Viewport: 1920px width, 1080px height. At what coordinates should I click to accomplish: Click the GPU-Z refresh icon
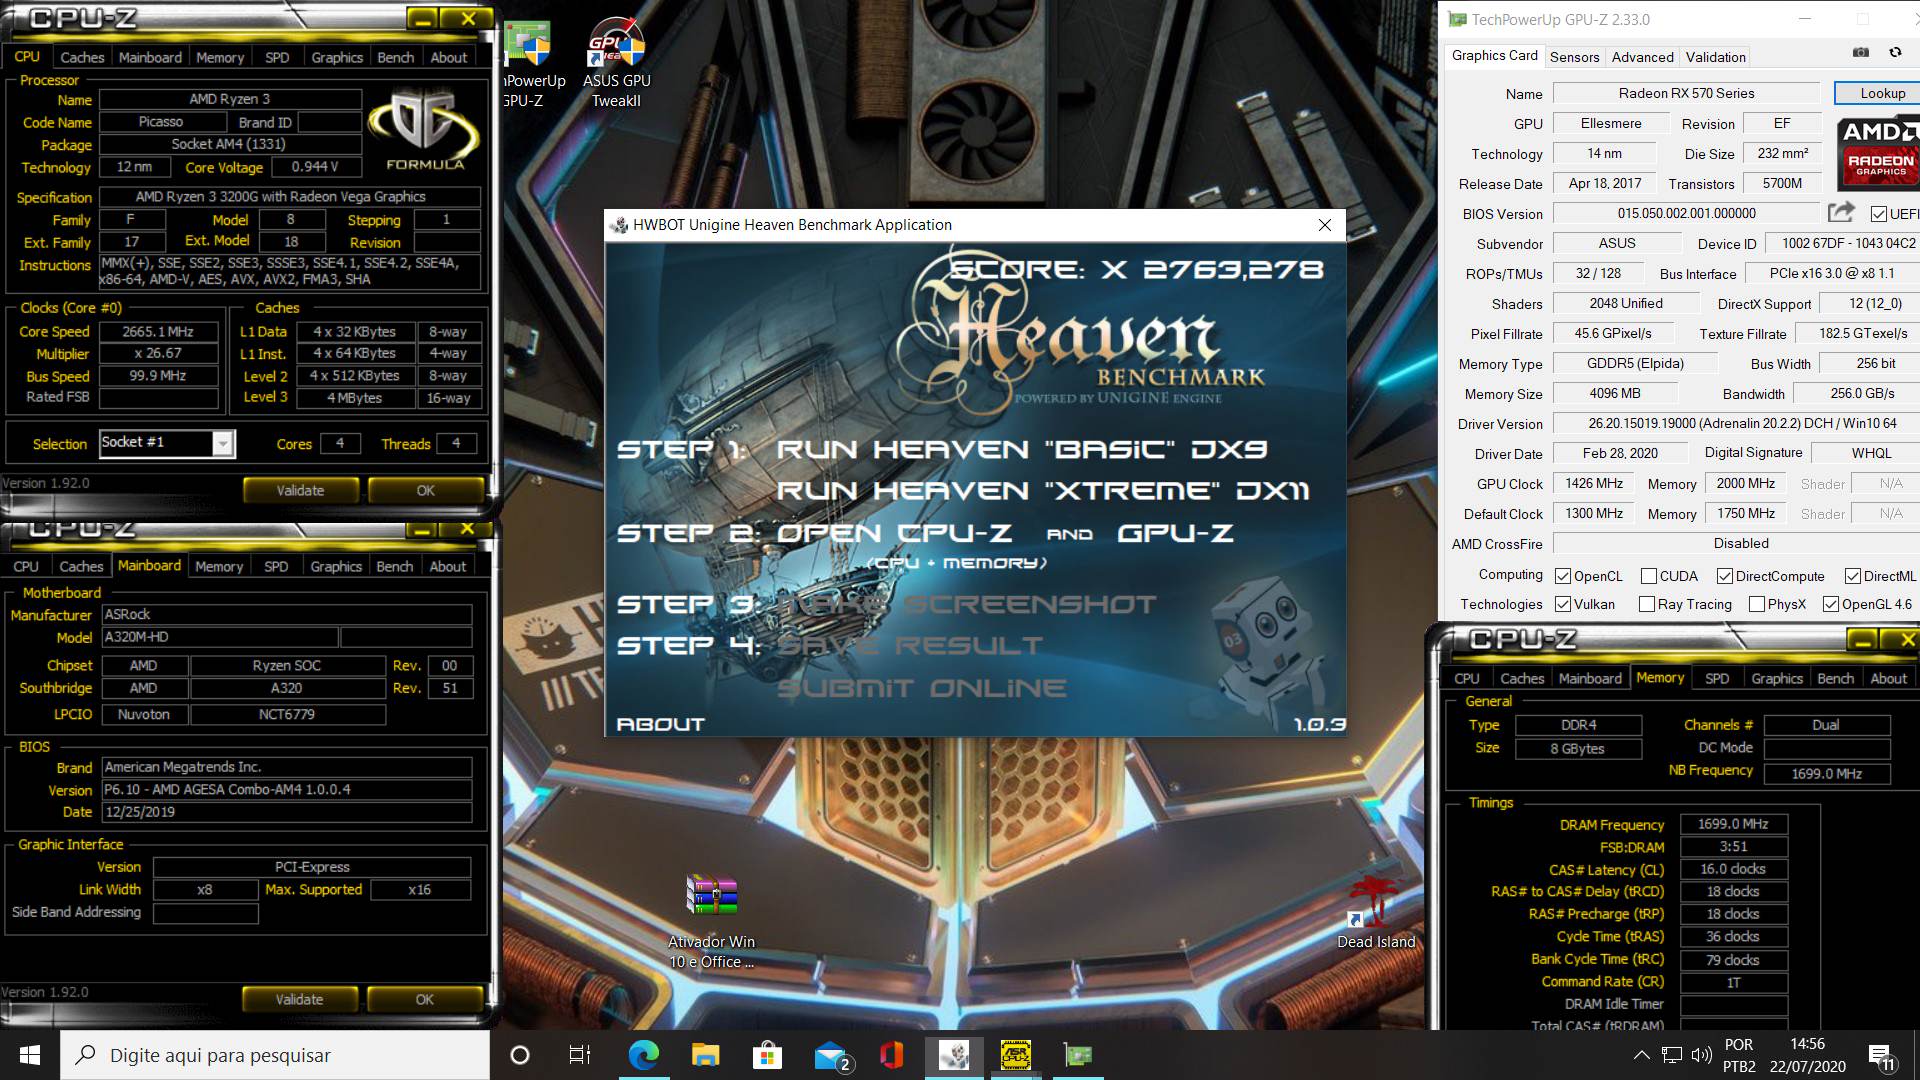pyautogui.click(x=1894, y=53)
